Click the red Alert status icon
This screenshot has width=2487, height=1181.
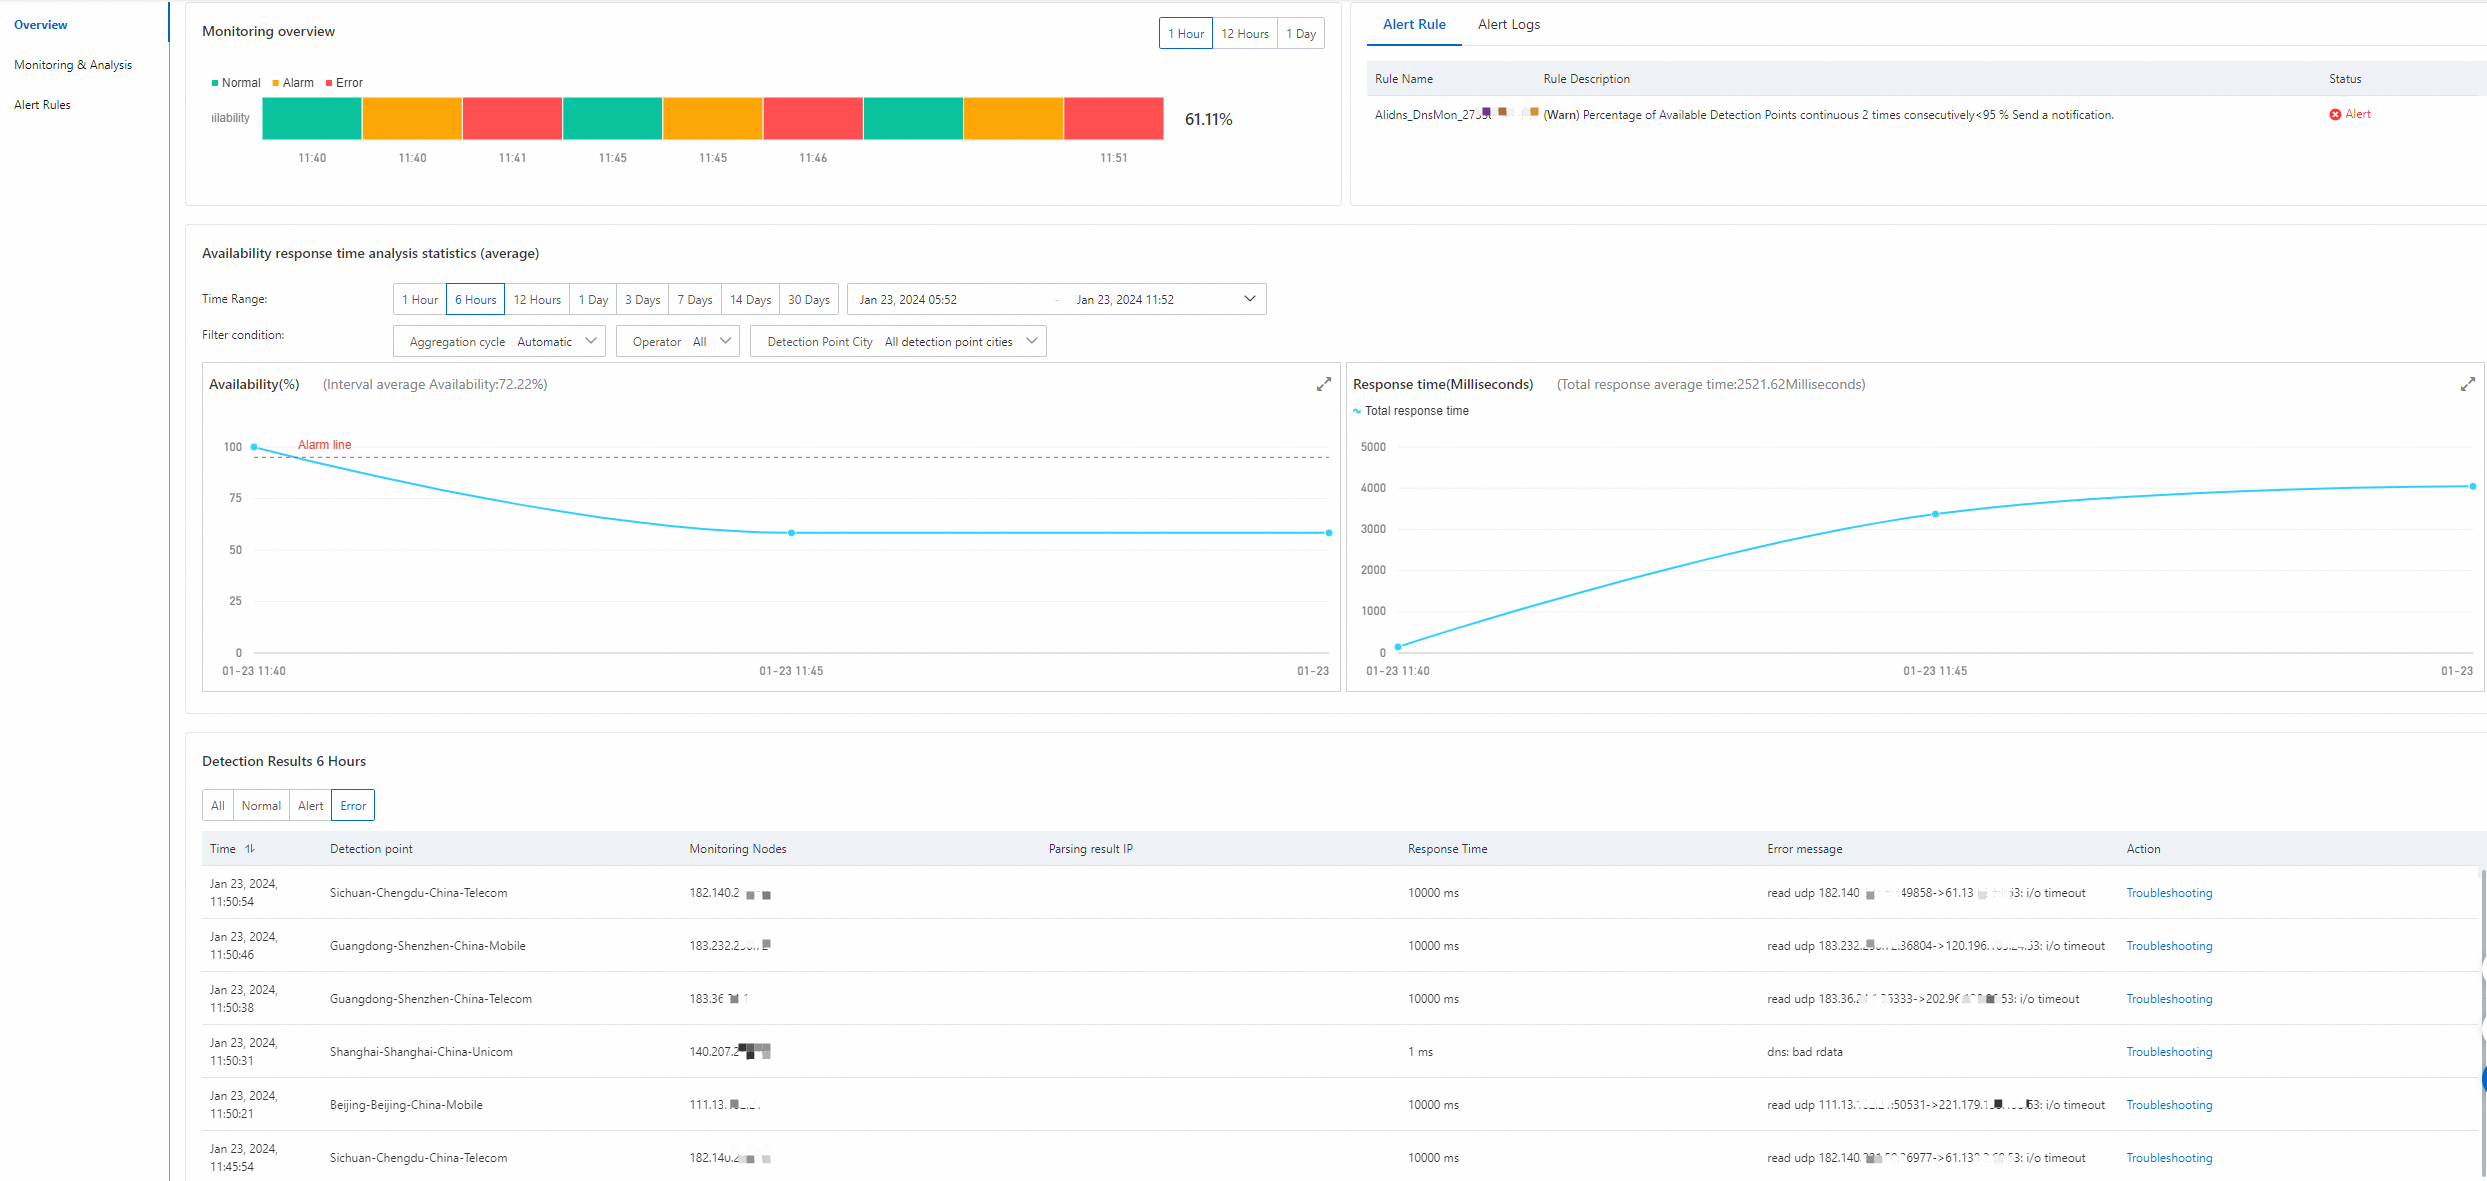2335,115
